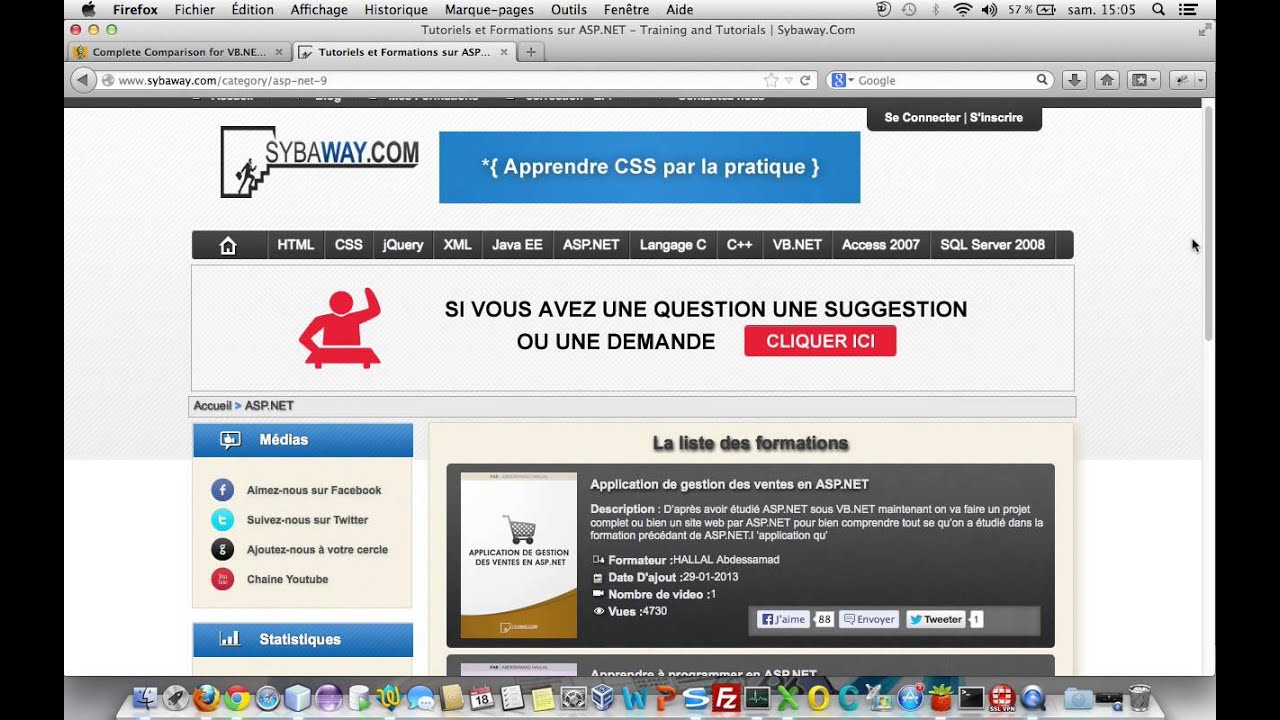Go to Access 2007 category in navbar

click(x=880, y=245)
